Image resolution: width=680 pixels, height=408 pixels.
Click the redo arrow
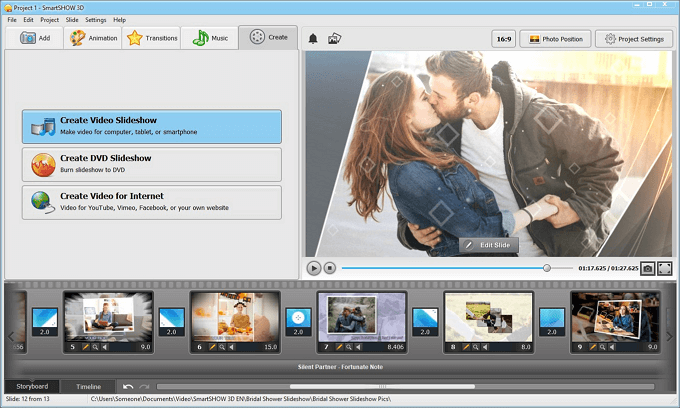tap(144, 386)
